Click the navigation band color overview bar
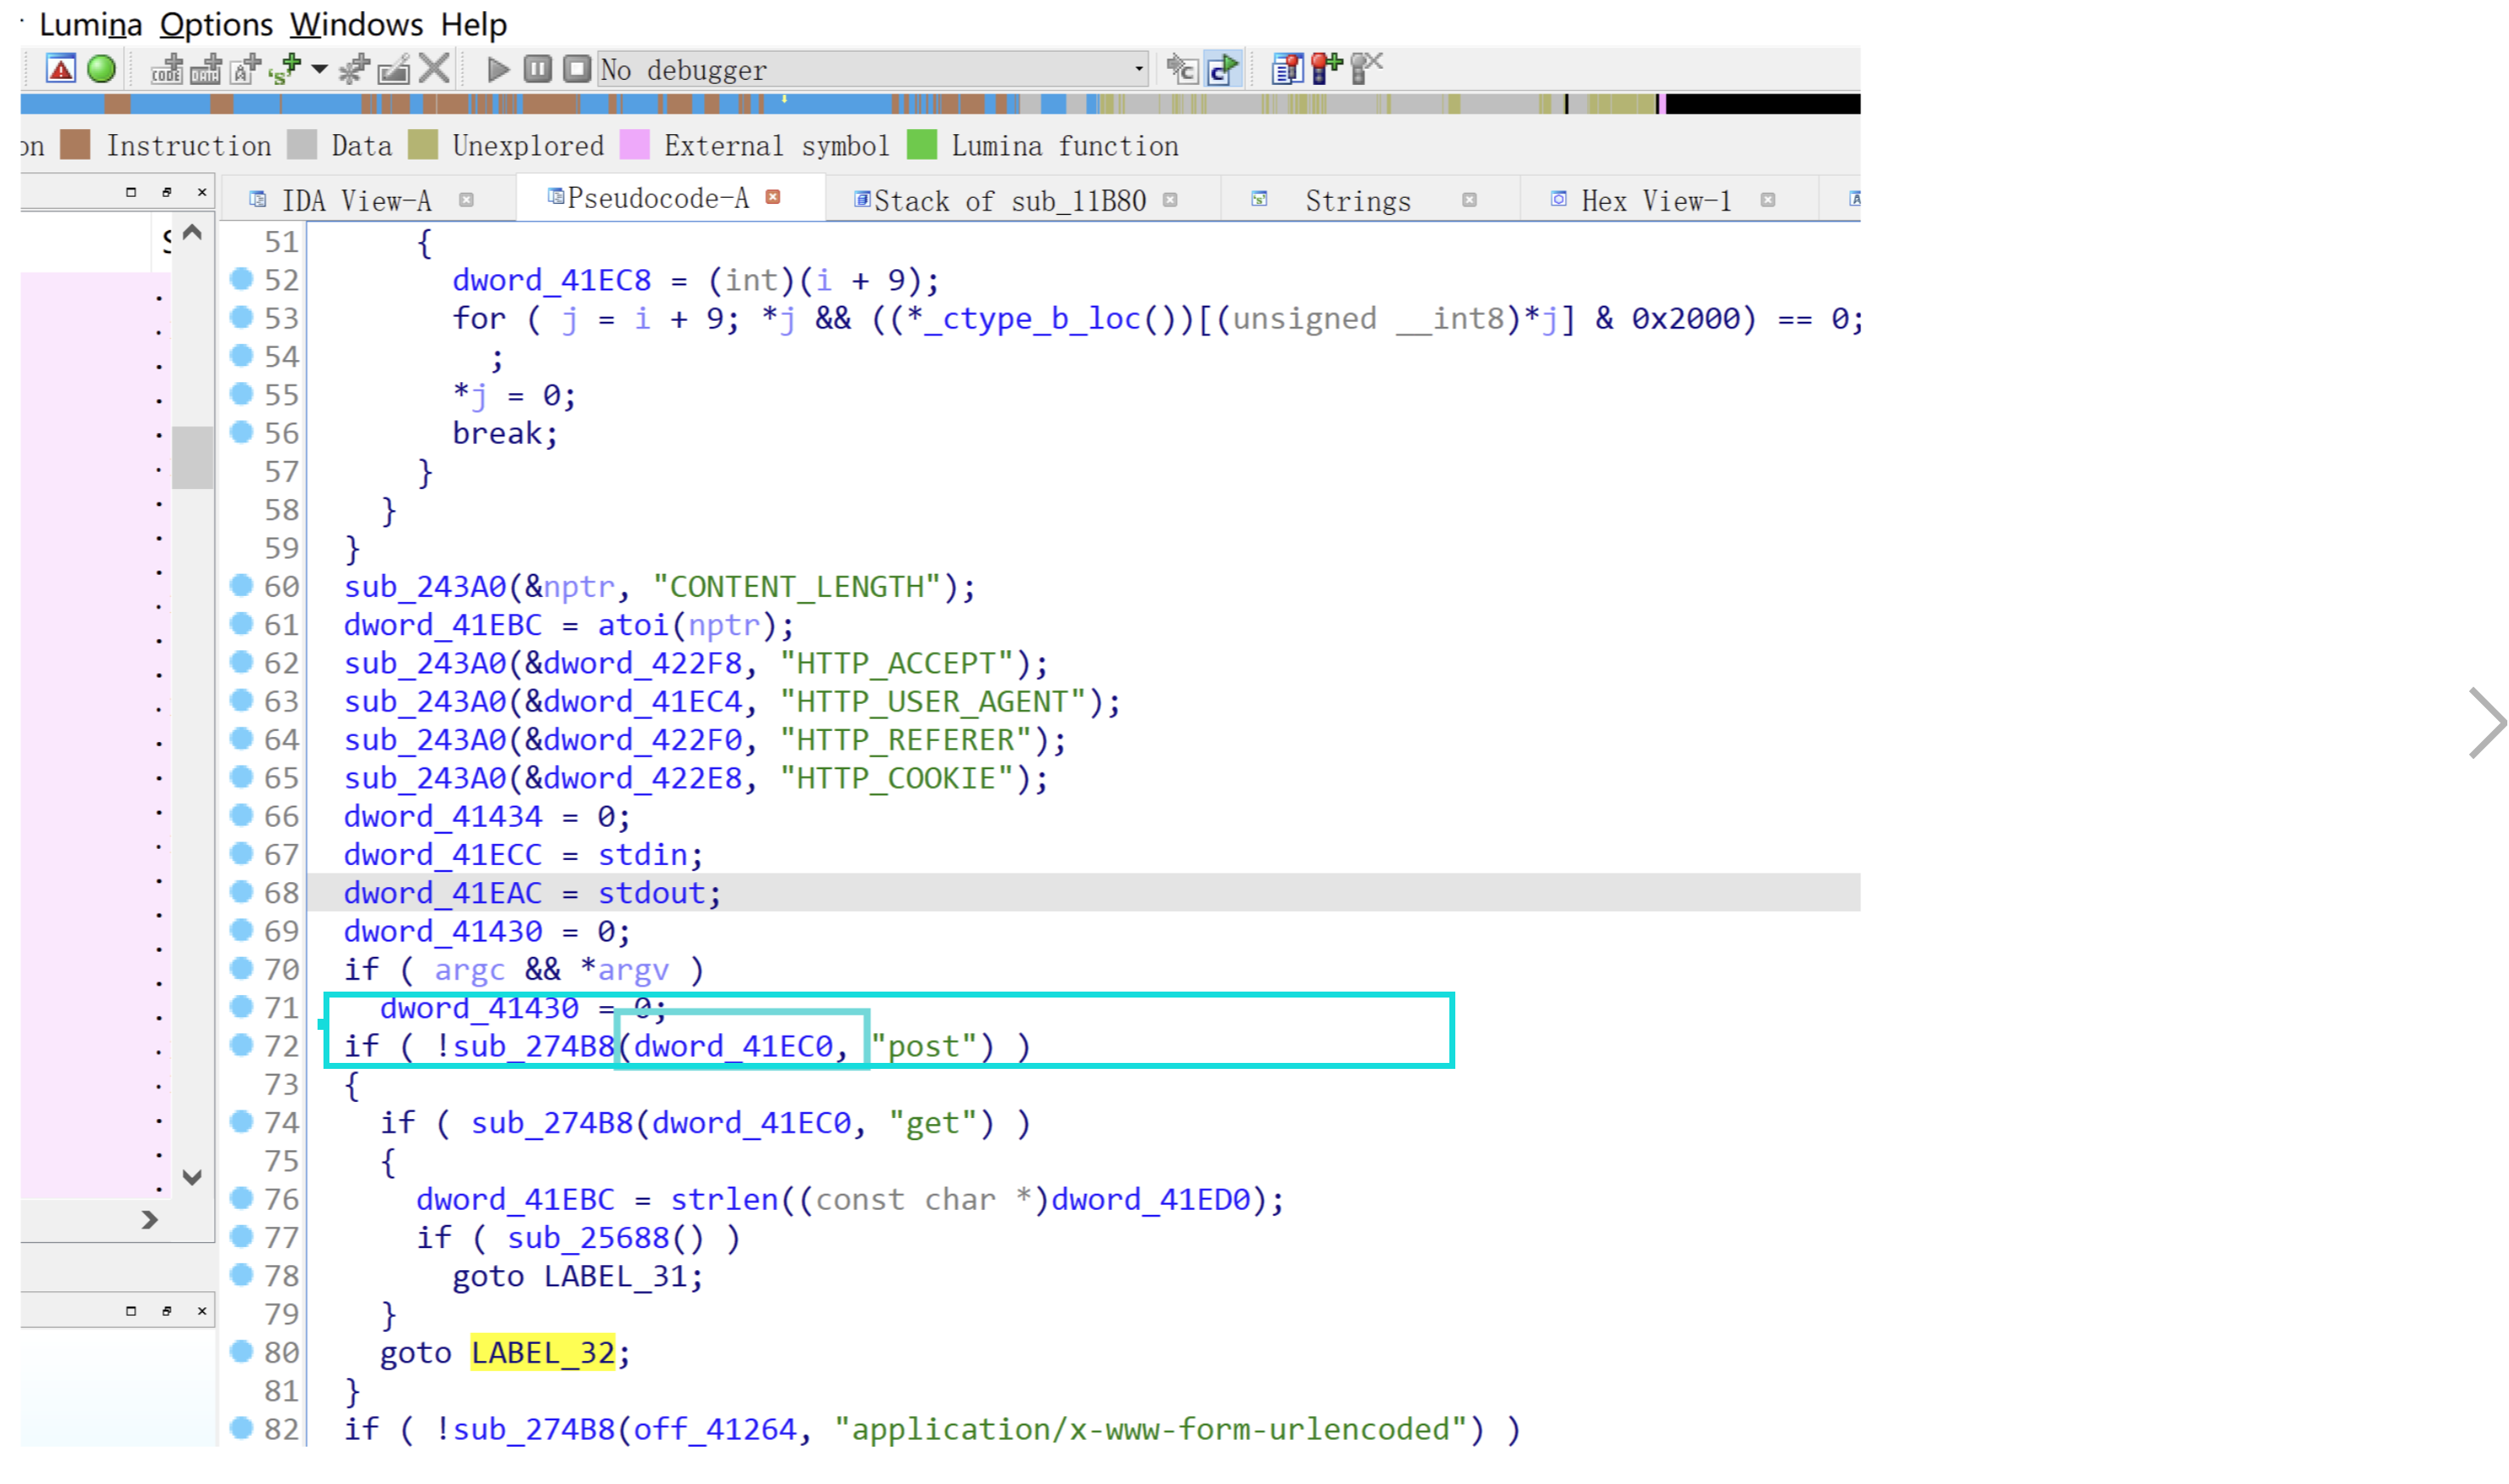 point(940,103)
